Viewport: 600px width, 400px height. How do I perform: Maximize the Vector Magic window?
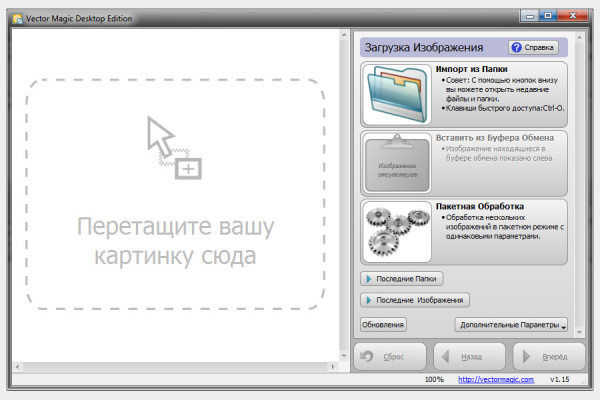click(548, 16)
